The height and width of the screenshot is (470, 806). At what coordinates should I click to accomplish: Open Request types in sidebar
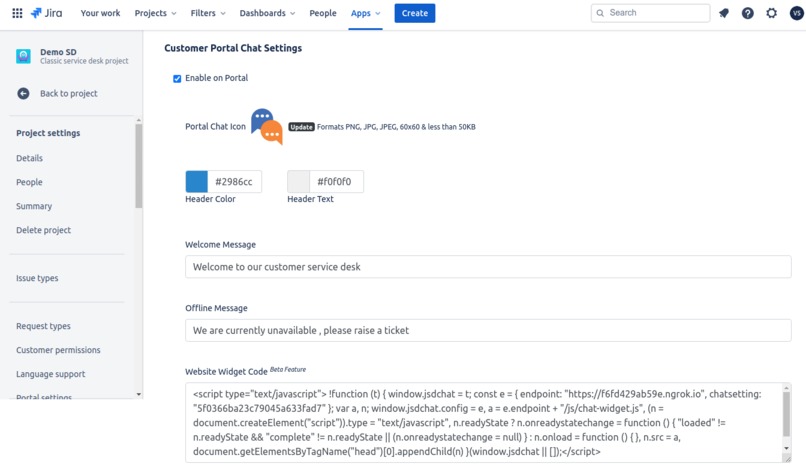click(43, 326)
